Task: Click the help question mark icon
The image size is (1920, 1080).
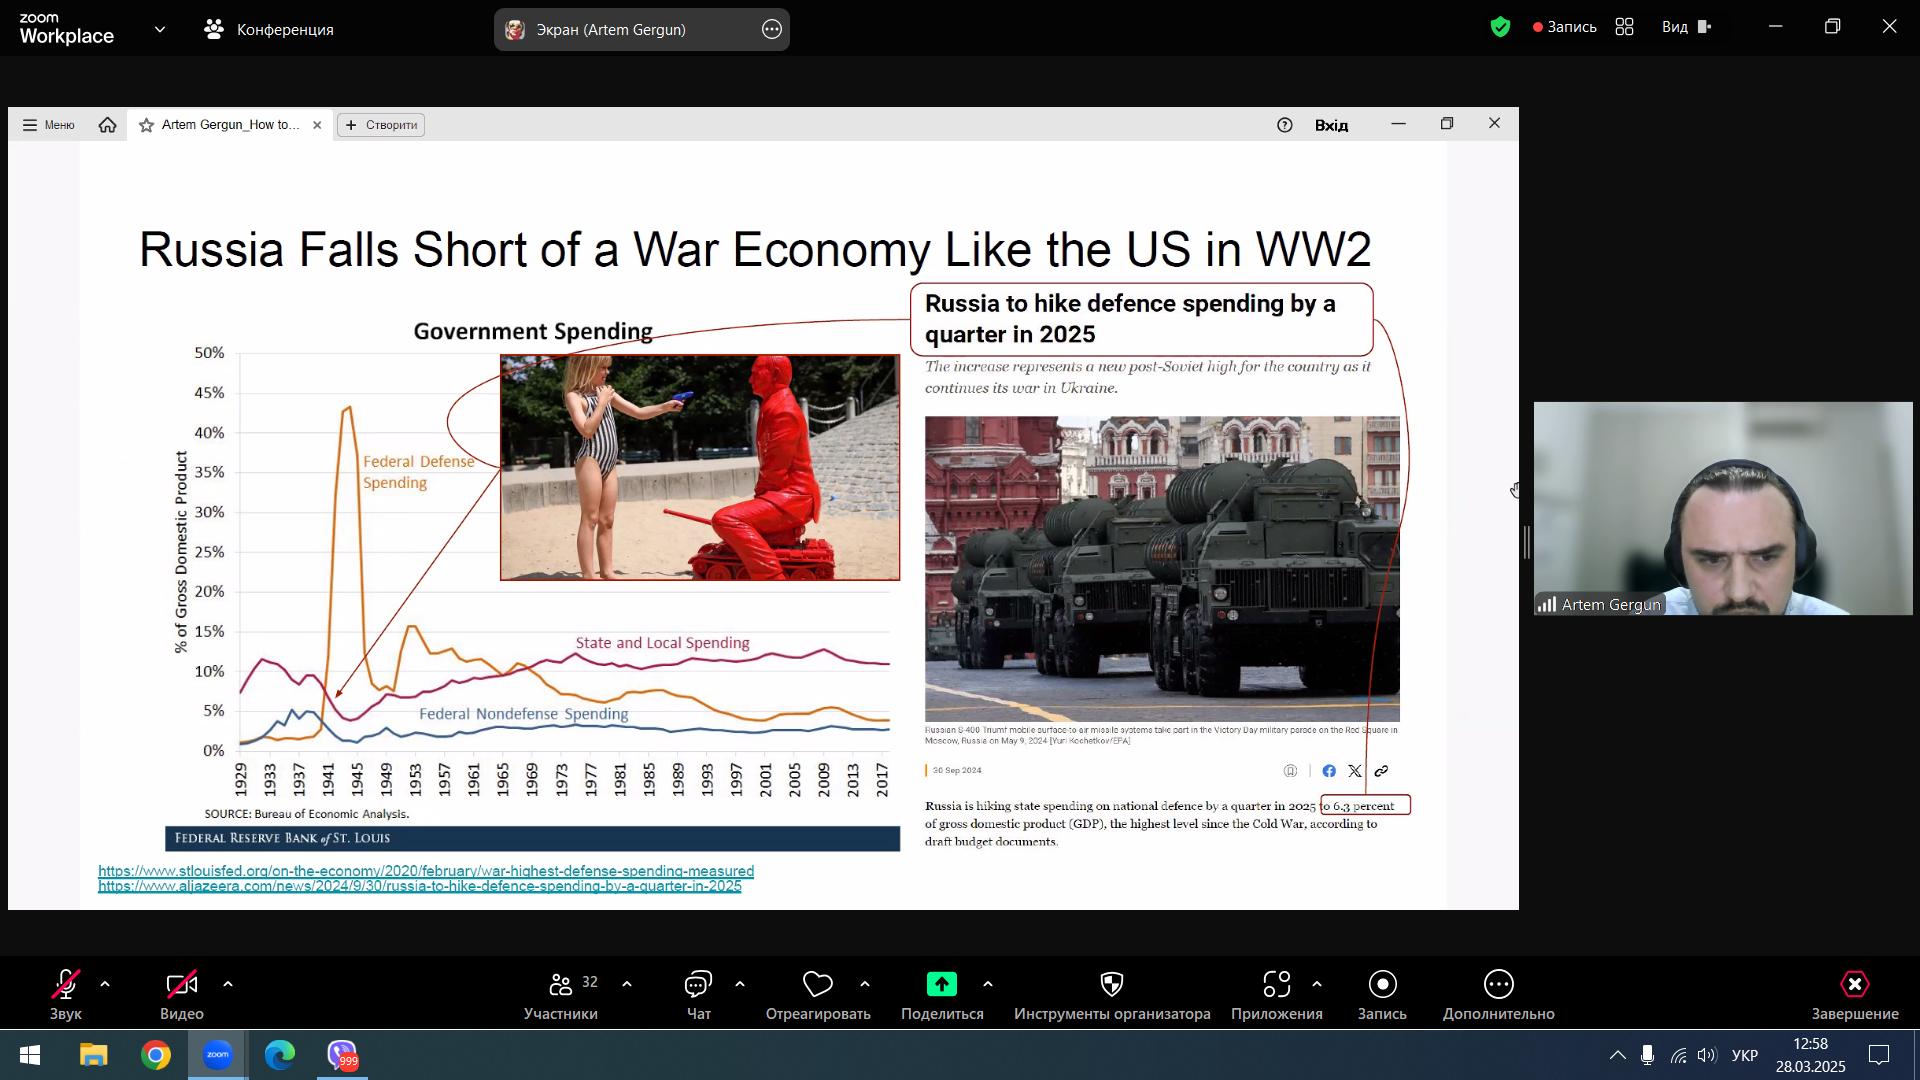Action: pyautogui.click(x=1285, y=125)
